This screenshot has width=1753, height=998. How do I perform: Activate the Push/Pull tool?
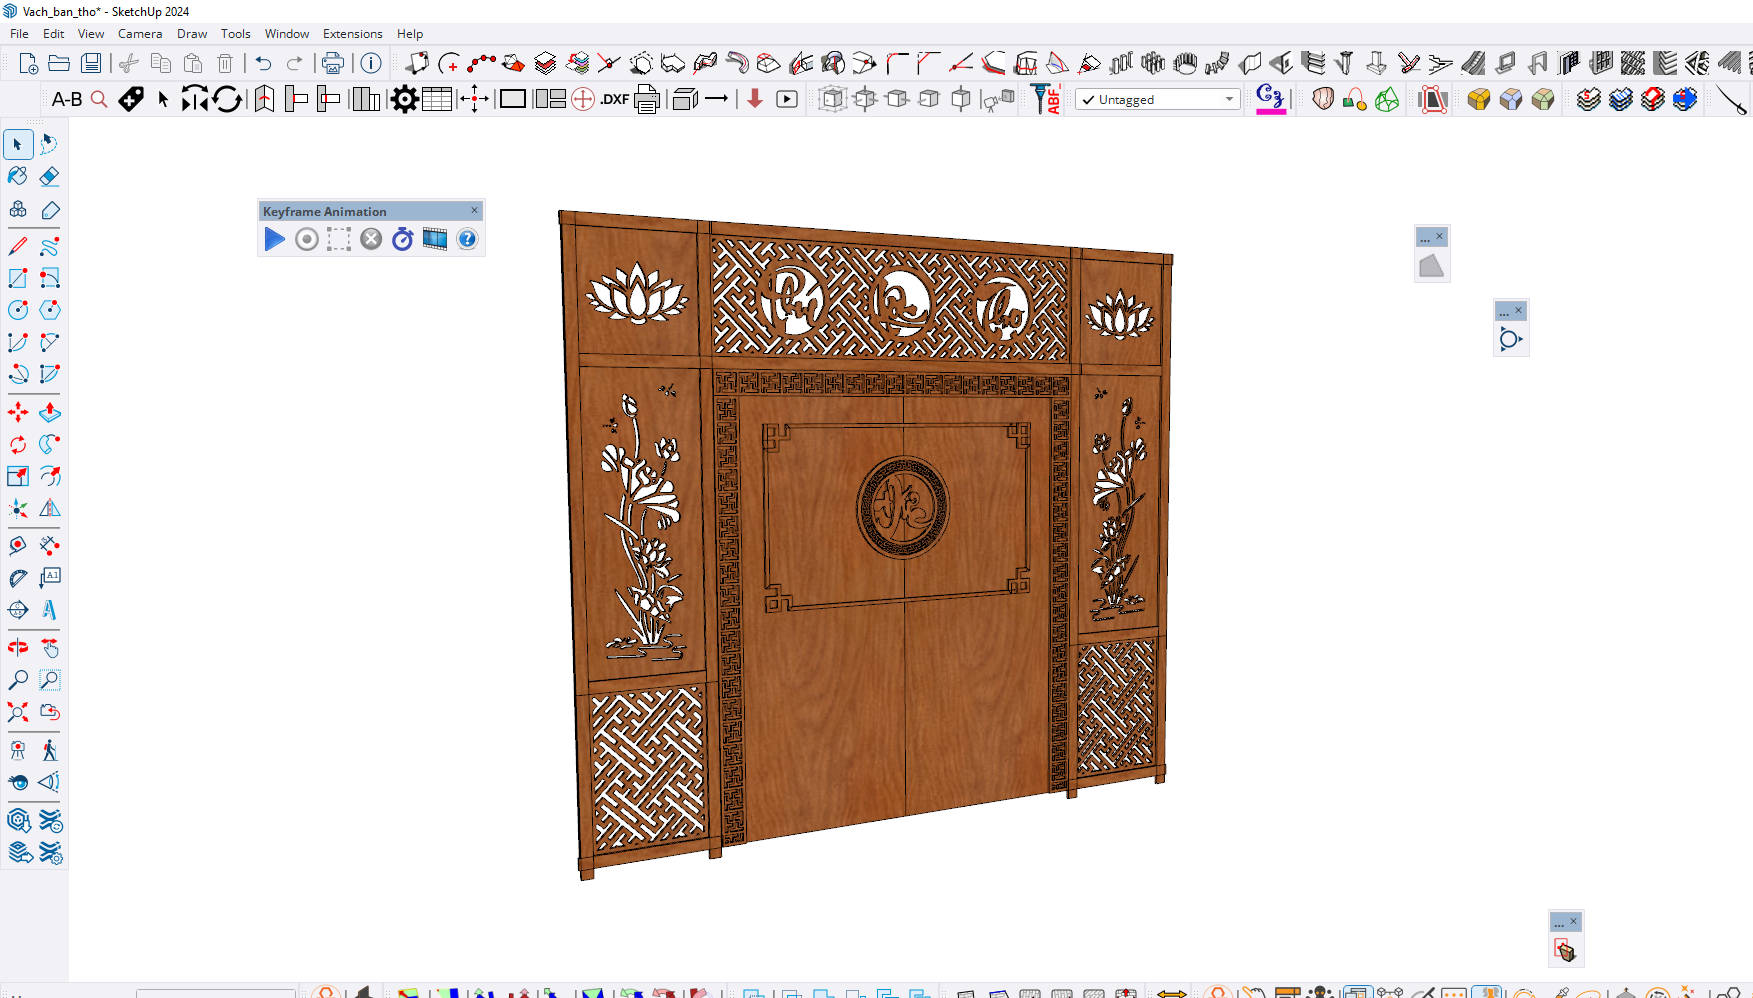coord(49,412)
